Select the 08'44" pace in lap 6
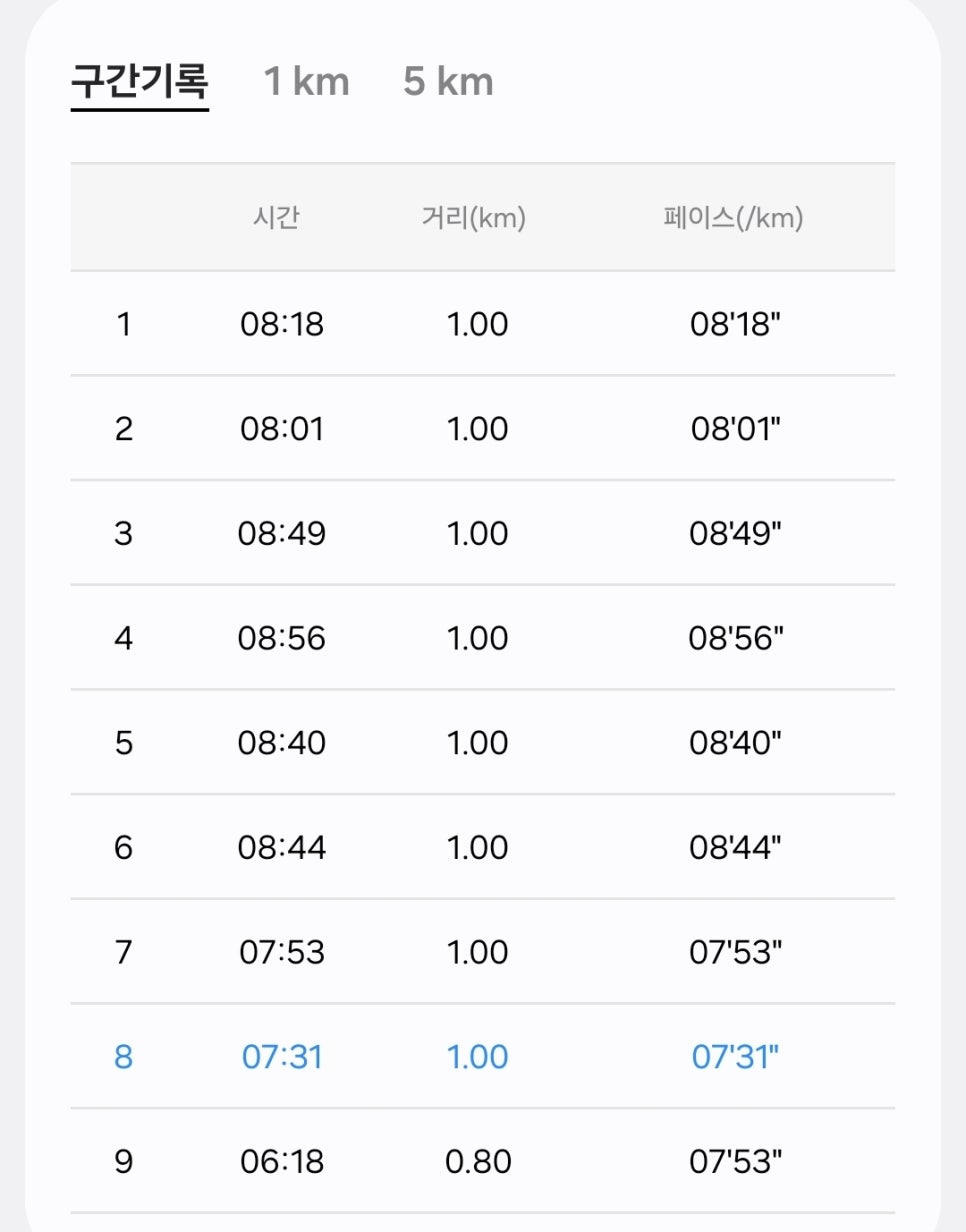The height and width of the screenshot is (1232, 966). (736, 848)
